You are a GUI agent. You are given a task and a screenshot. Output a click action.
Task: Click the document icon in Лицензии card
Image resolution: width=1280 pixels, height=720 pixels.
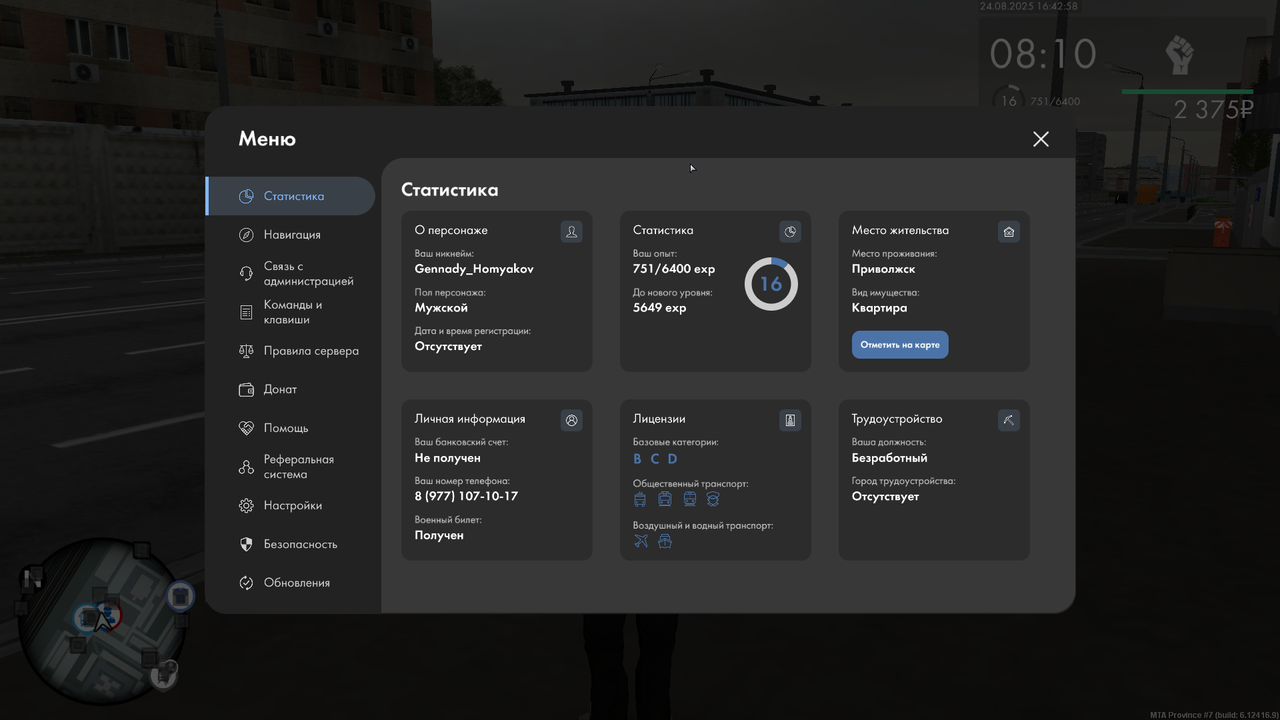790,420
